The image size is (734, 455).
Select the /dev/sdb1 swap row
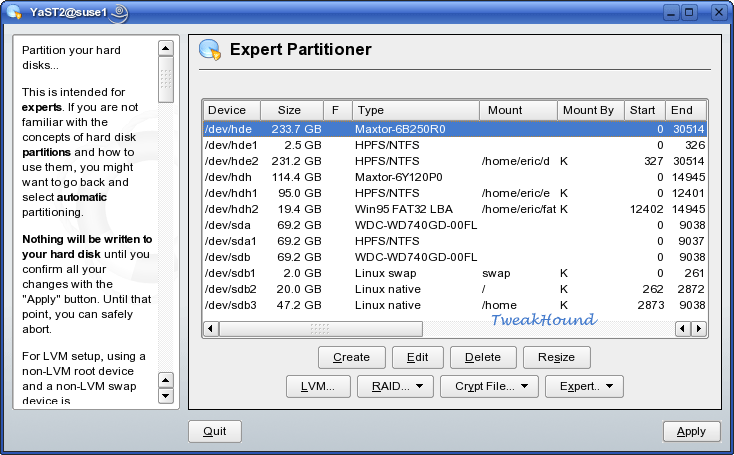click(x=455, y=273)
